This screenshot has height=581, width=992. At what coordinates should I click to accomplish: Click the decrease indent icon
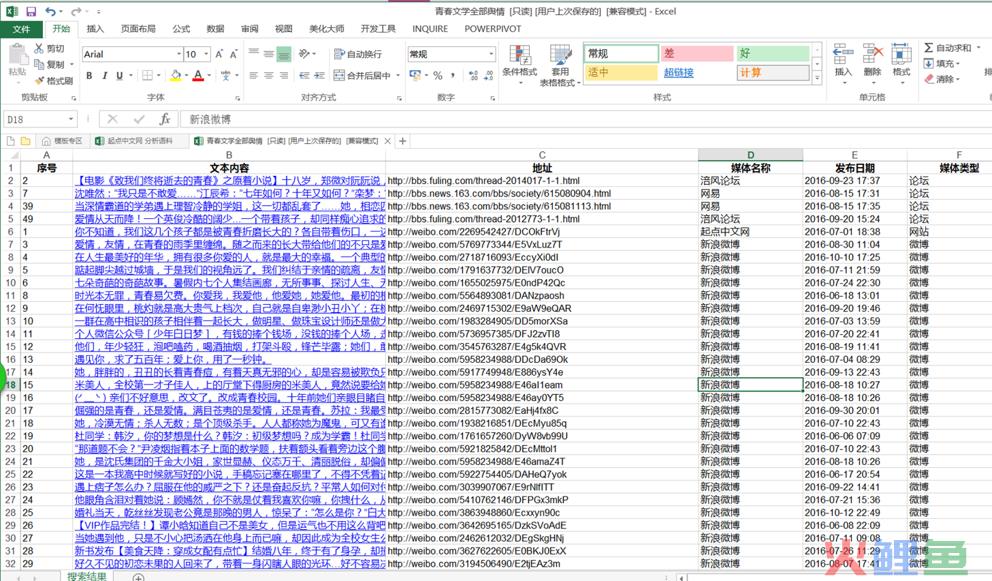coord(304,75)
